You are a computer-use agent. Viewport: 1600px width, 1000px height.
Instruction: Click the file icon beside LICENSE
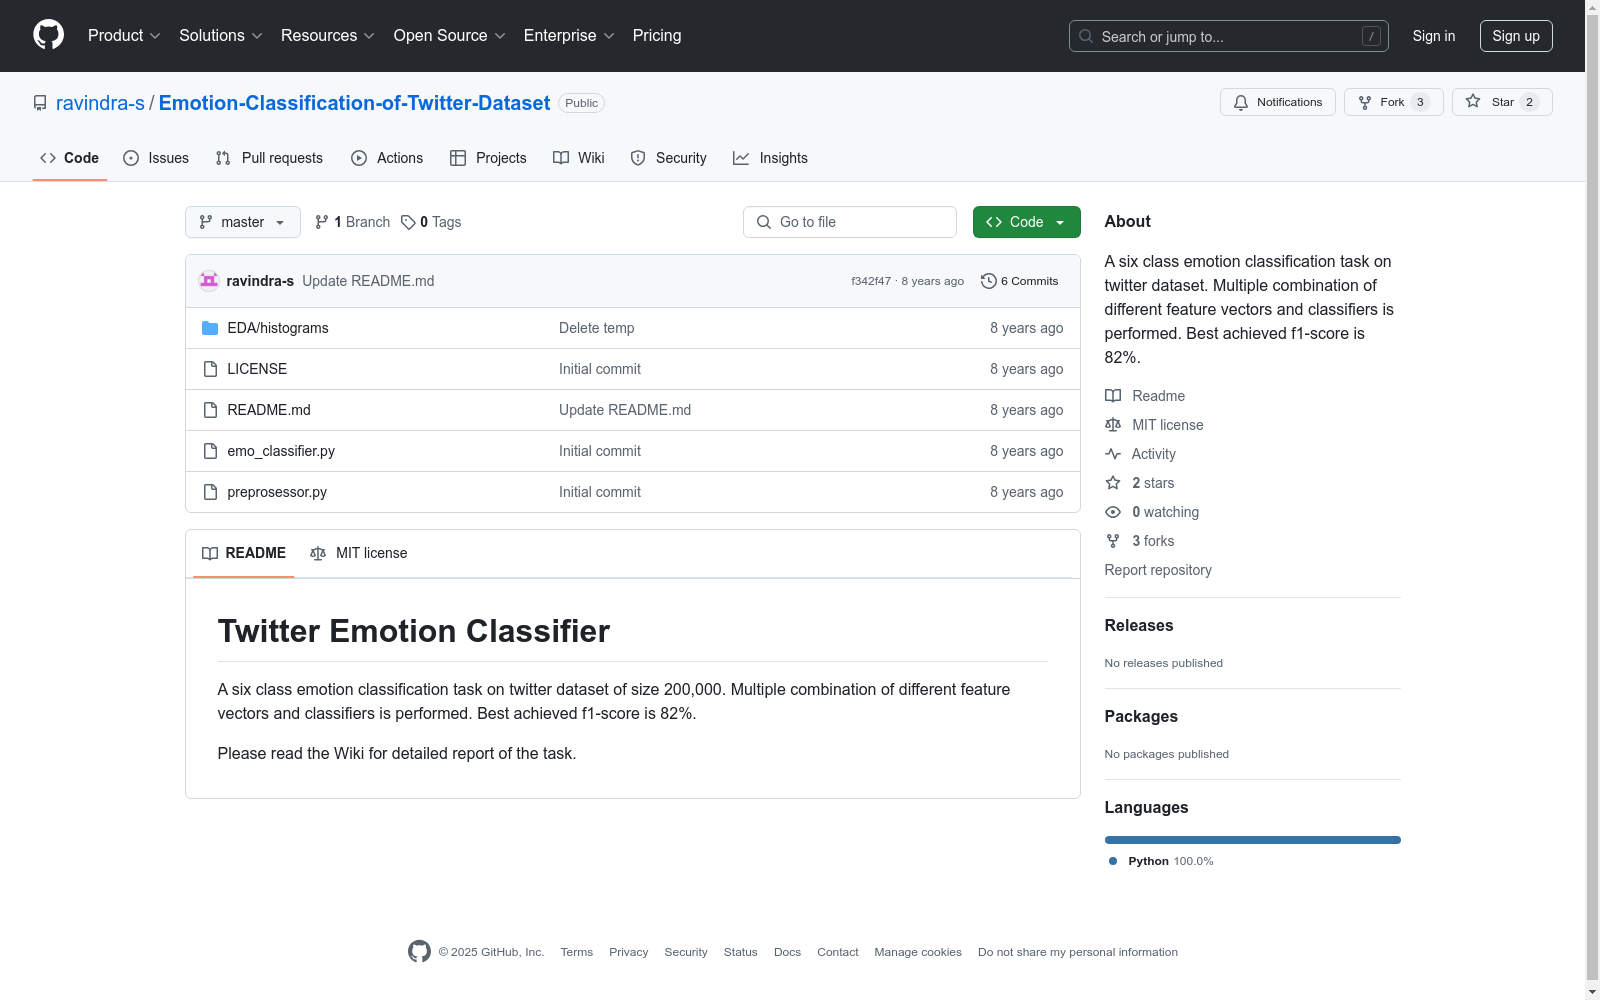pyautogui.click(x=210, y=369)
